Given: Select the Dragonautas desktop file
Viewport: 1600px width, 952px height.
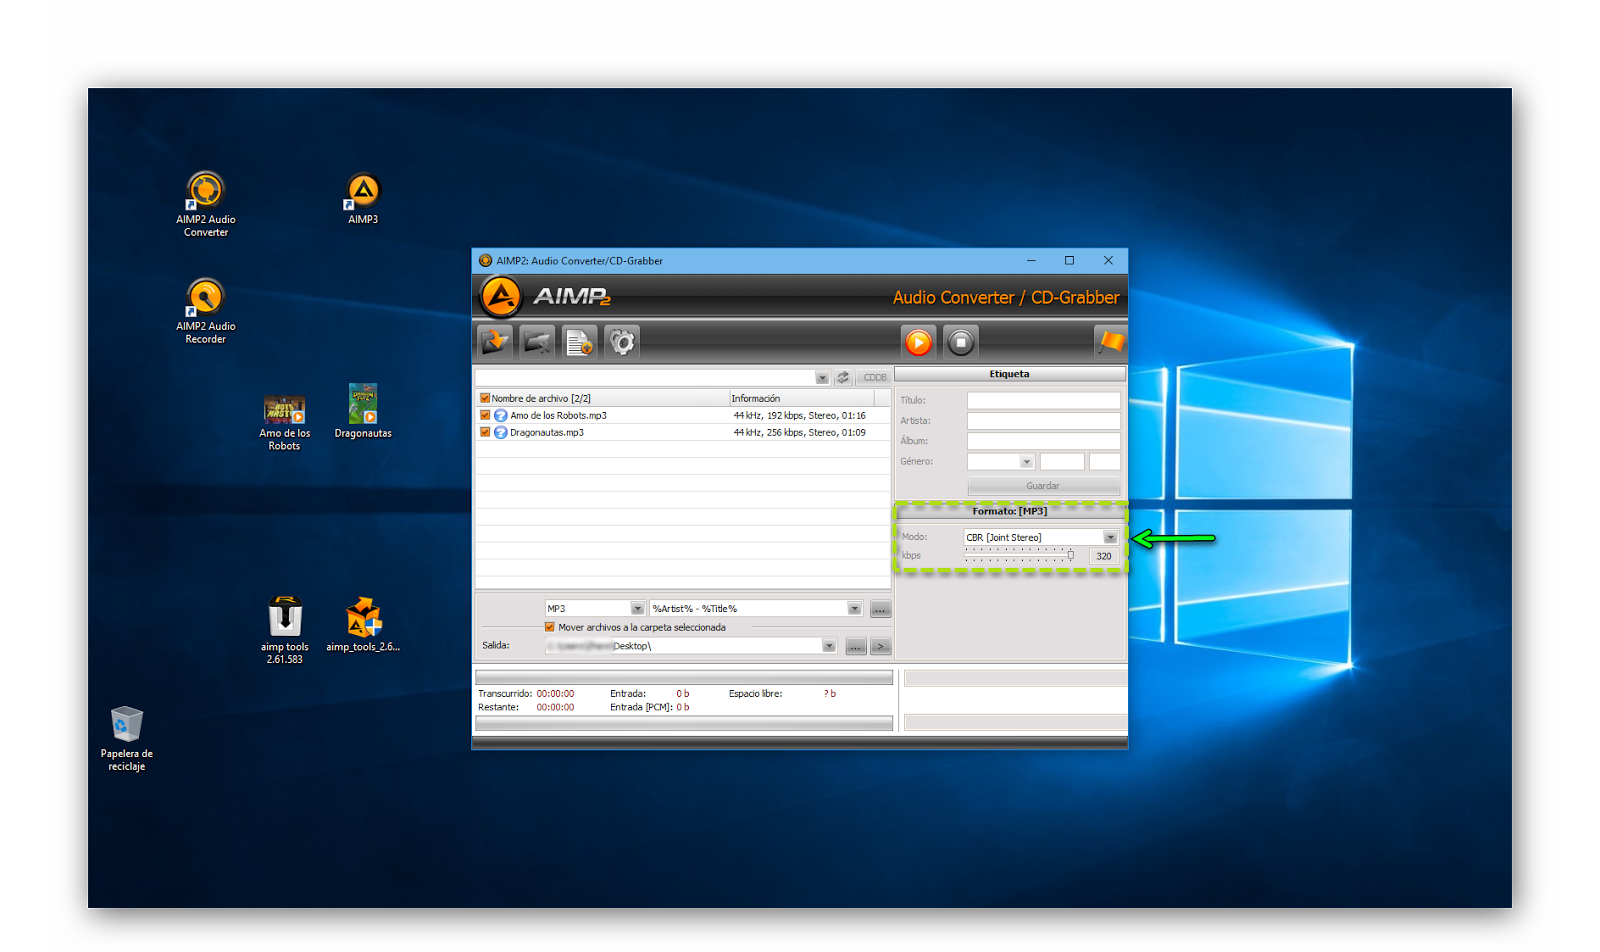Looking at the screenshot, I should click(x=363, y=411).
